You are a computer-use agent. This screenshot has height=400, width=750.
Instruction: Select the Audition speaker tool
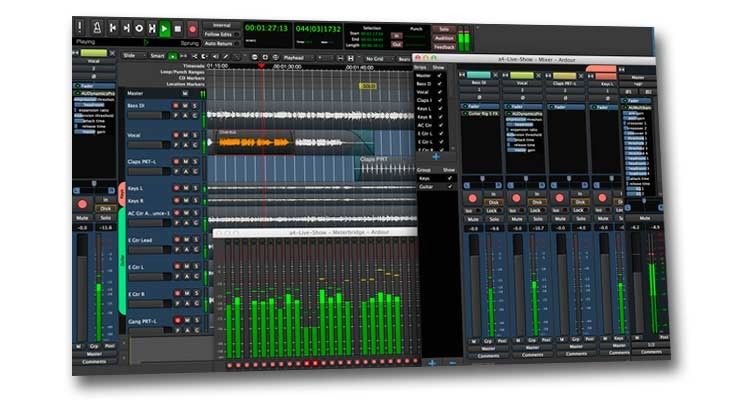tap(216, 56)
